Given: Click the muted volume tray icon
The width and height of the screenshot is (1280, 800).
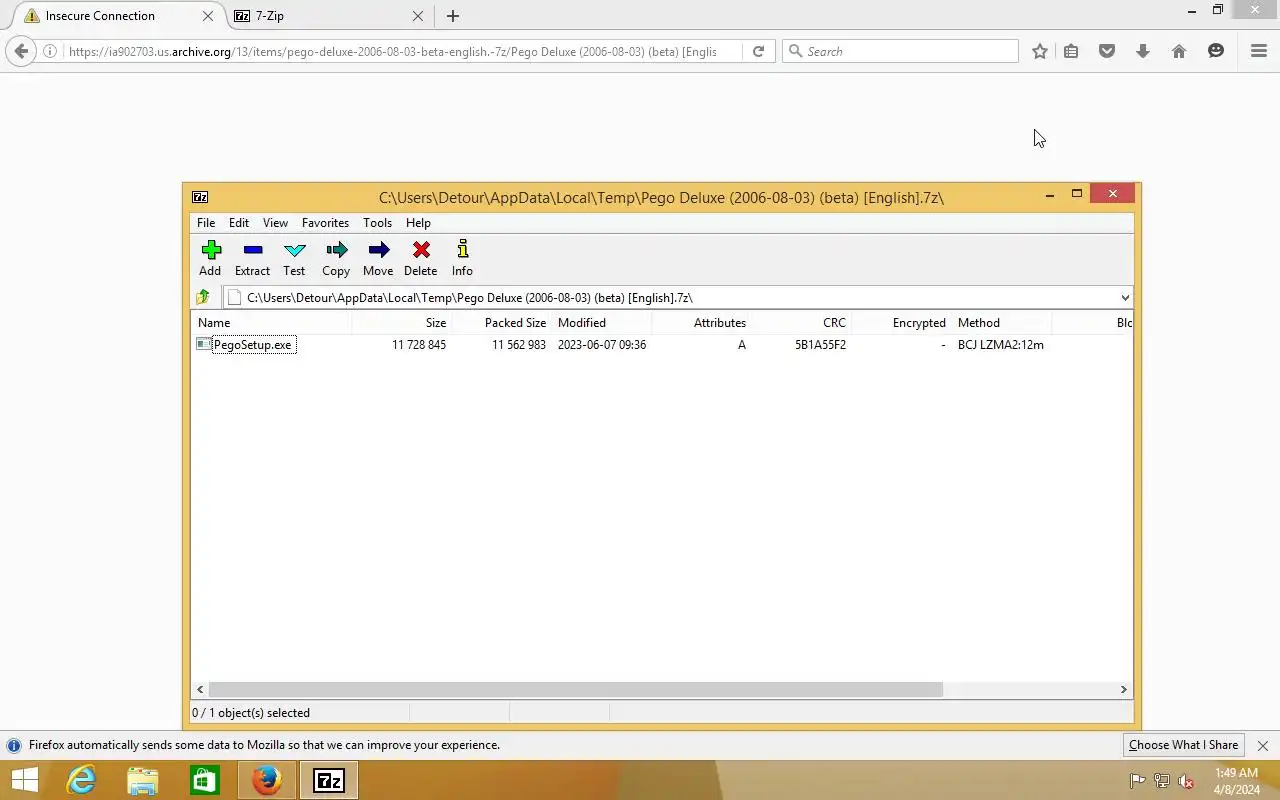Looking at the screenshot, I should pyautogui.click(x=1187, y=781).
